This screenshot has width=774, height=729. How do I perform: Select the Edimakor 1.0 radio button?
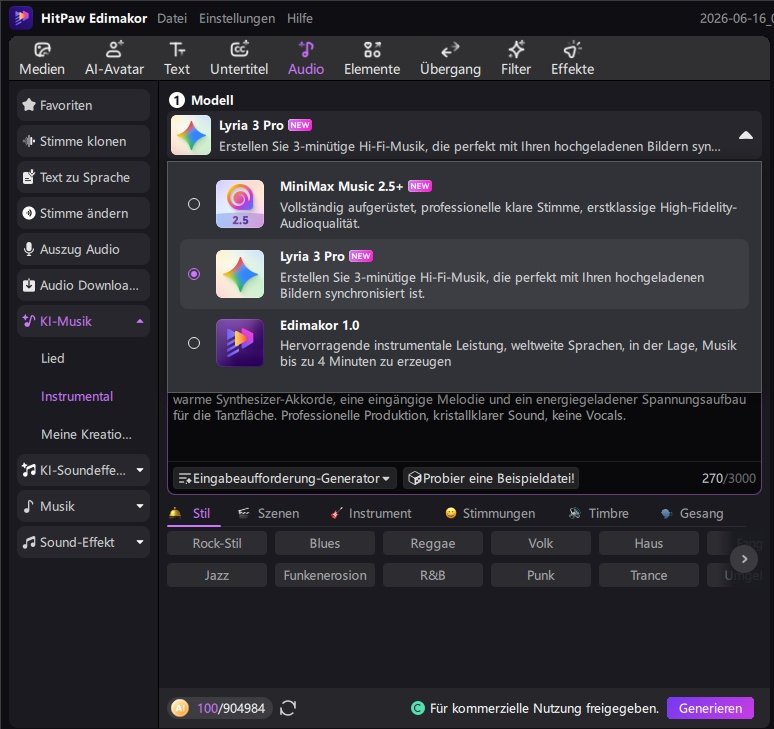(x=194, y=343)
